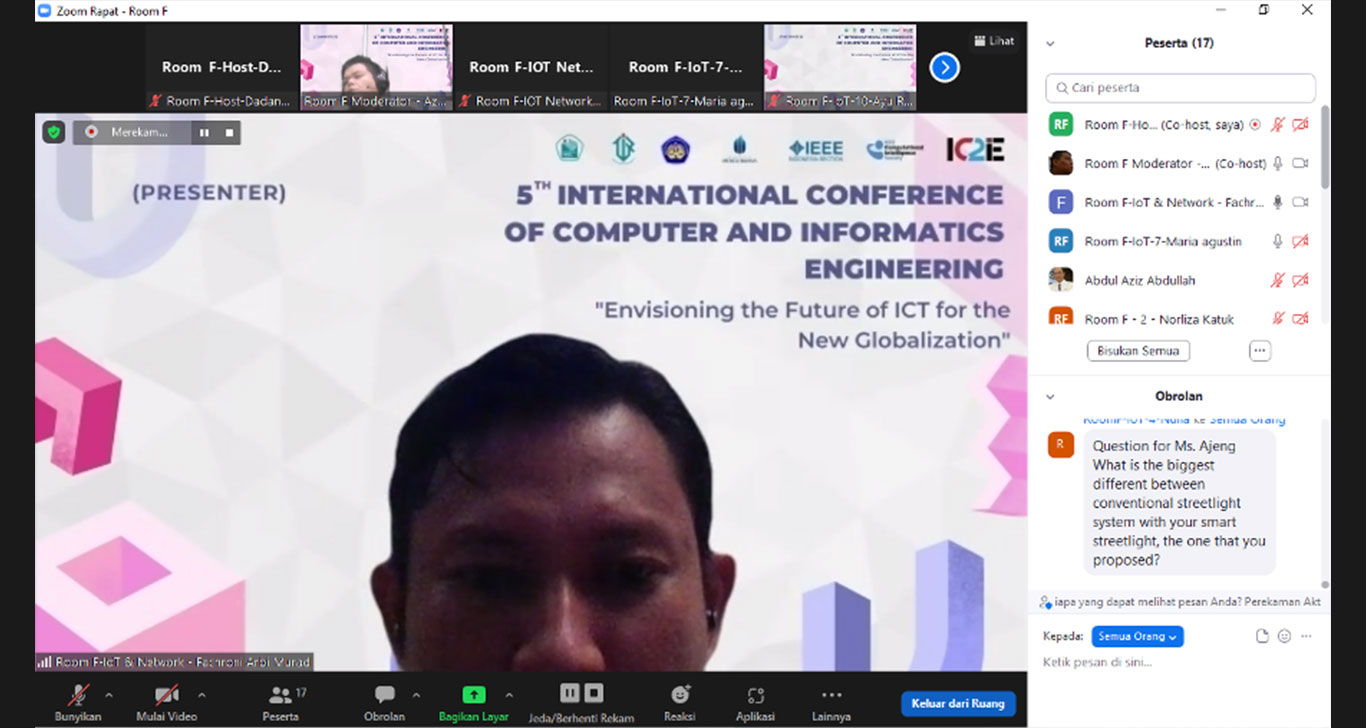Viewport: 1366px width, 728px height.
Task: Open the Aplikasi apps panel
Action: tap(755, 695)
